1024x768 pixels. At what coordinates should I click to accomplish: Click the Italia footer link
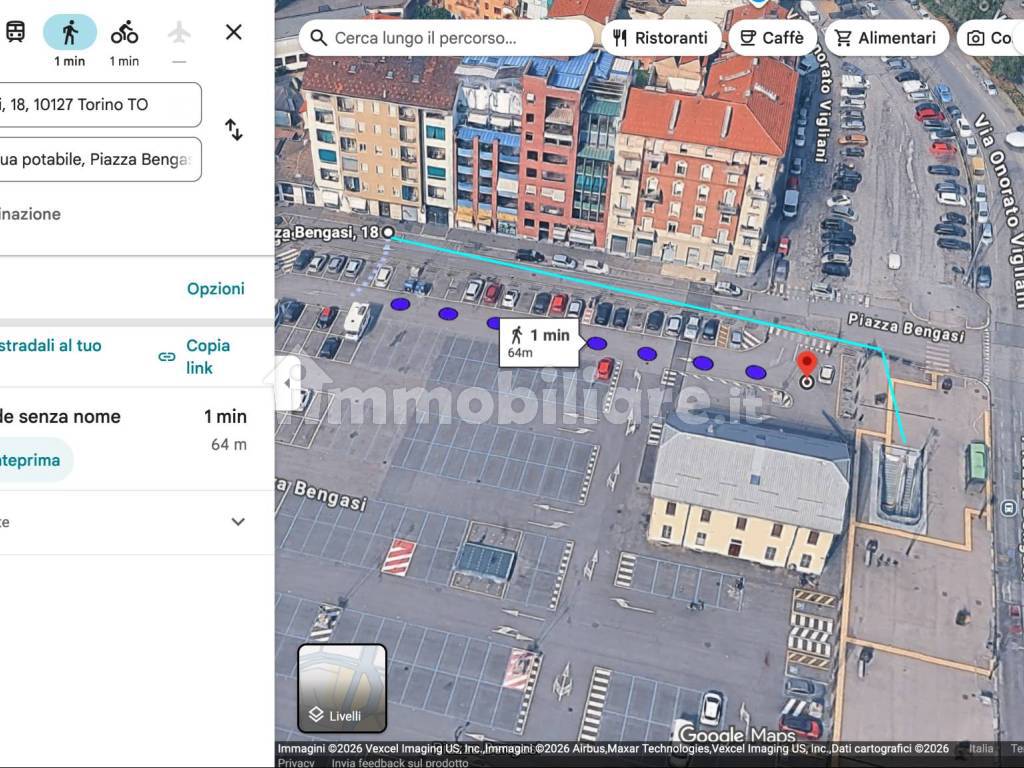[981, 748]
